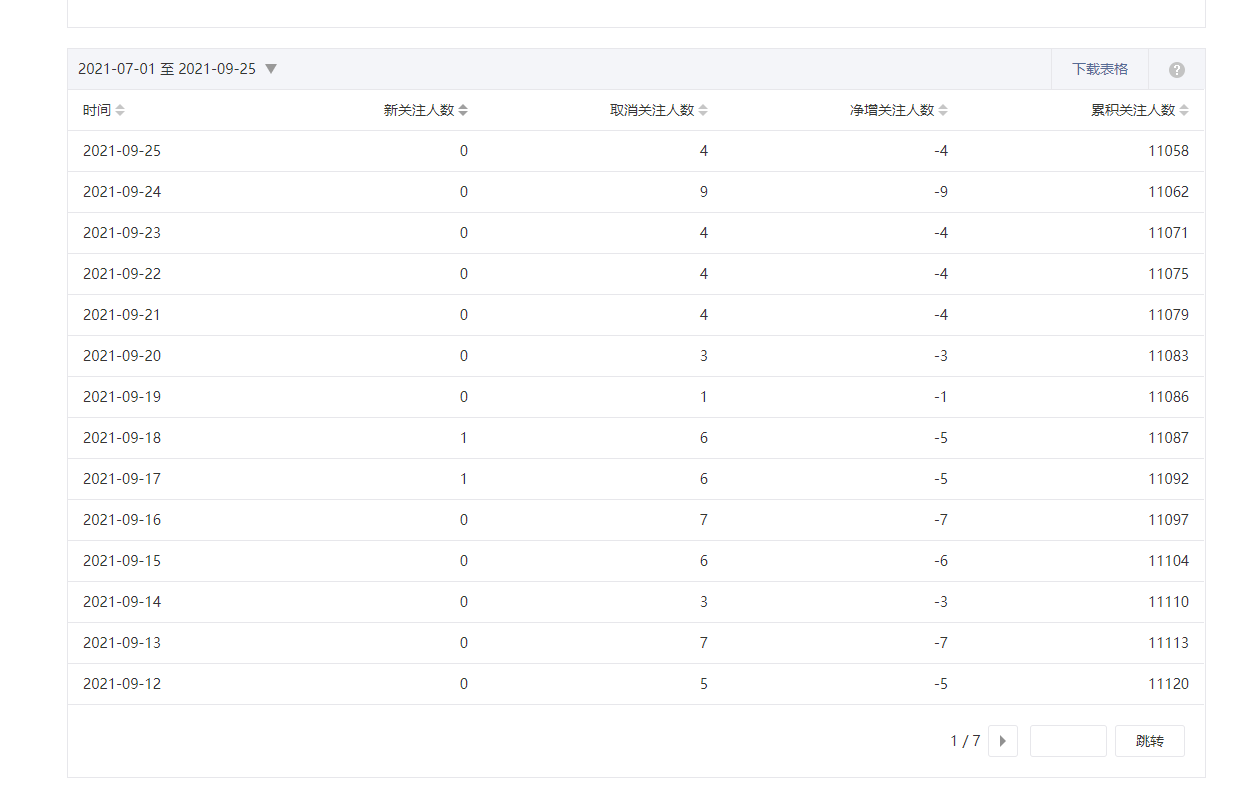Click new follower count in 2021-09-18 row
This screenshot has width=1244, height=800.
(463, 438)
